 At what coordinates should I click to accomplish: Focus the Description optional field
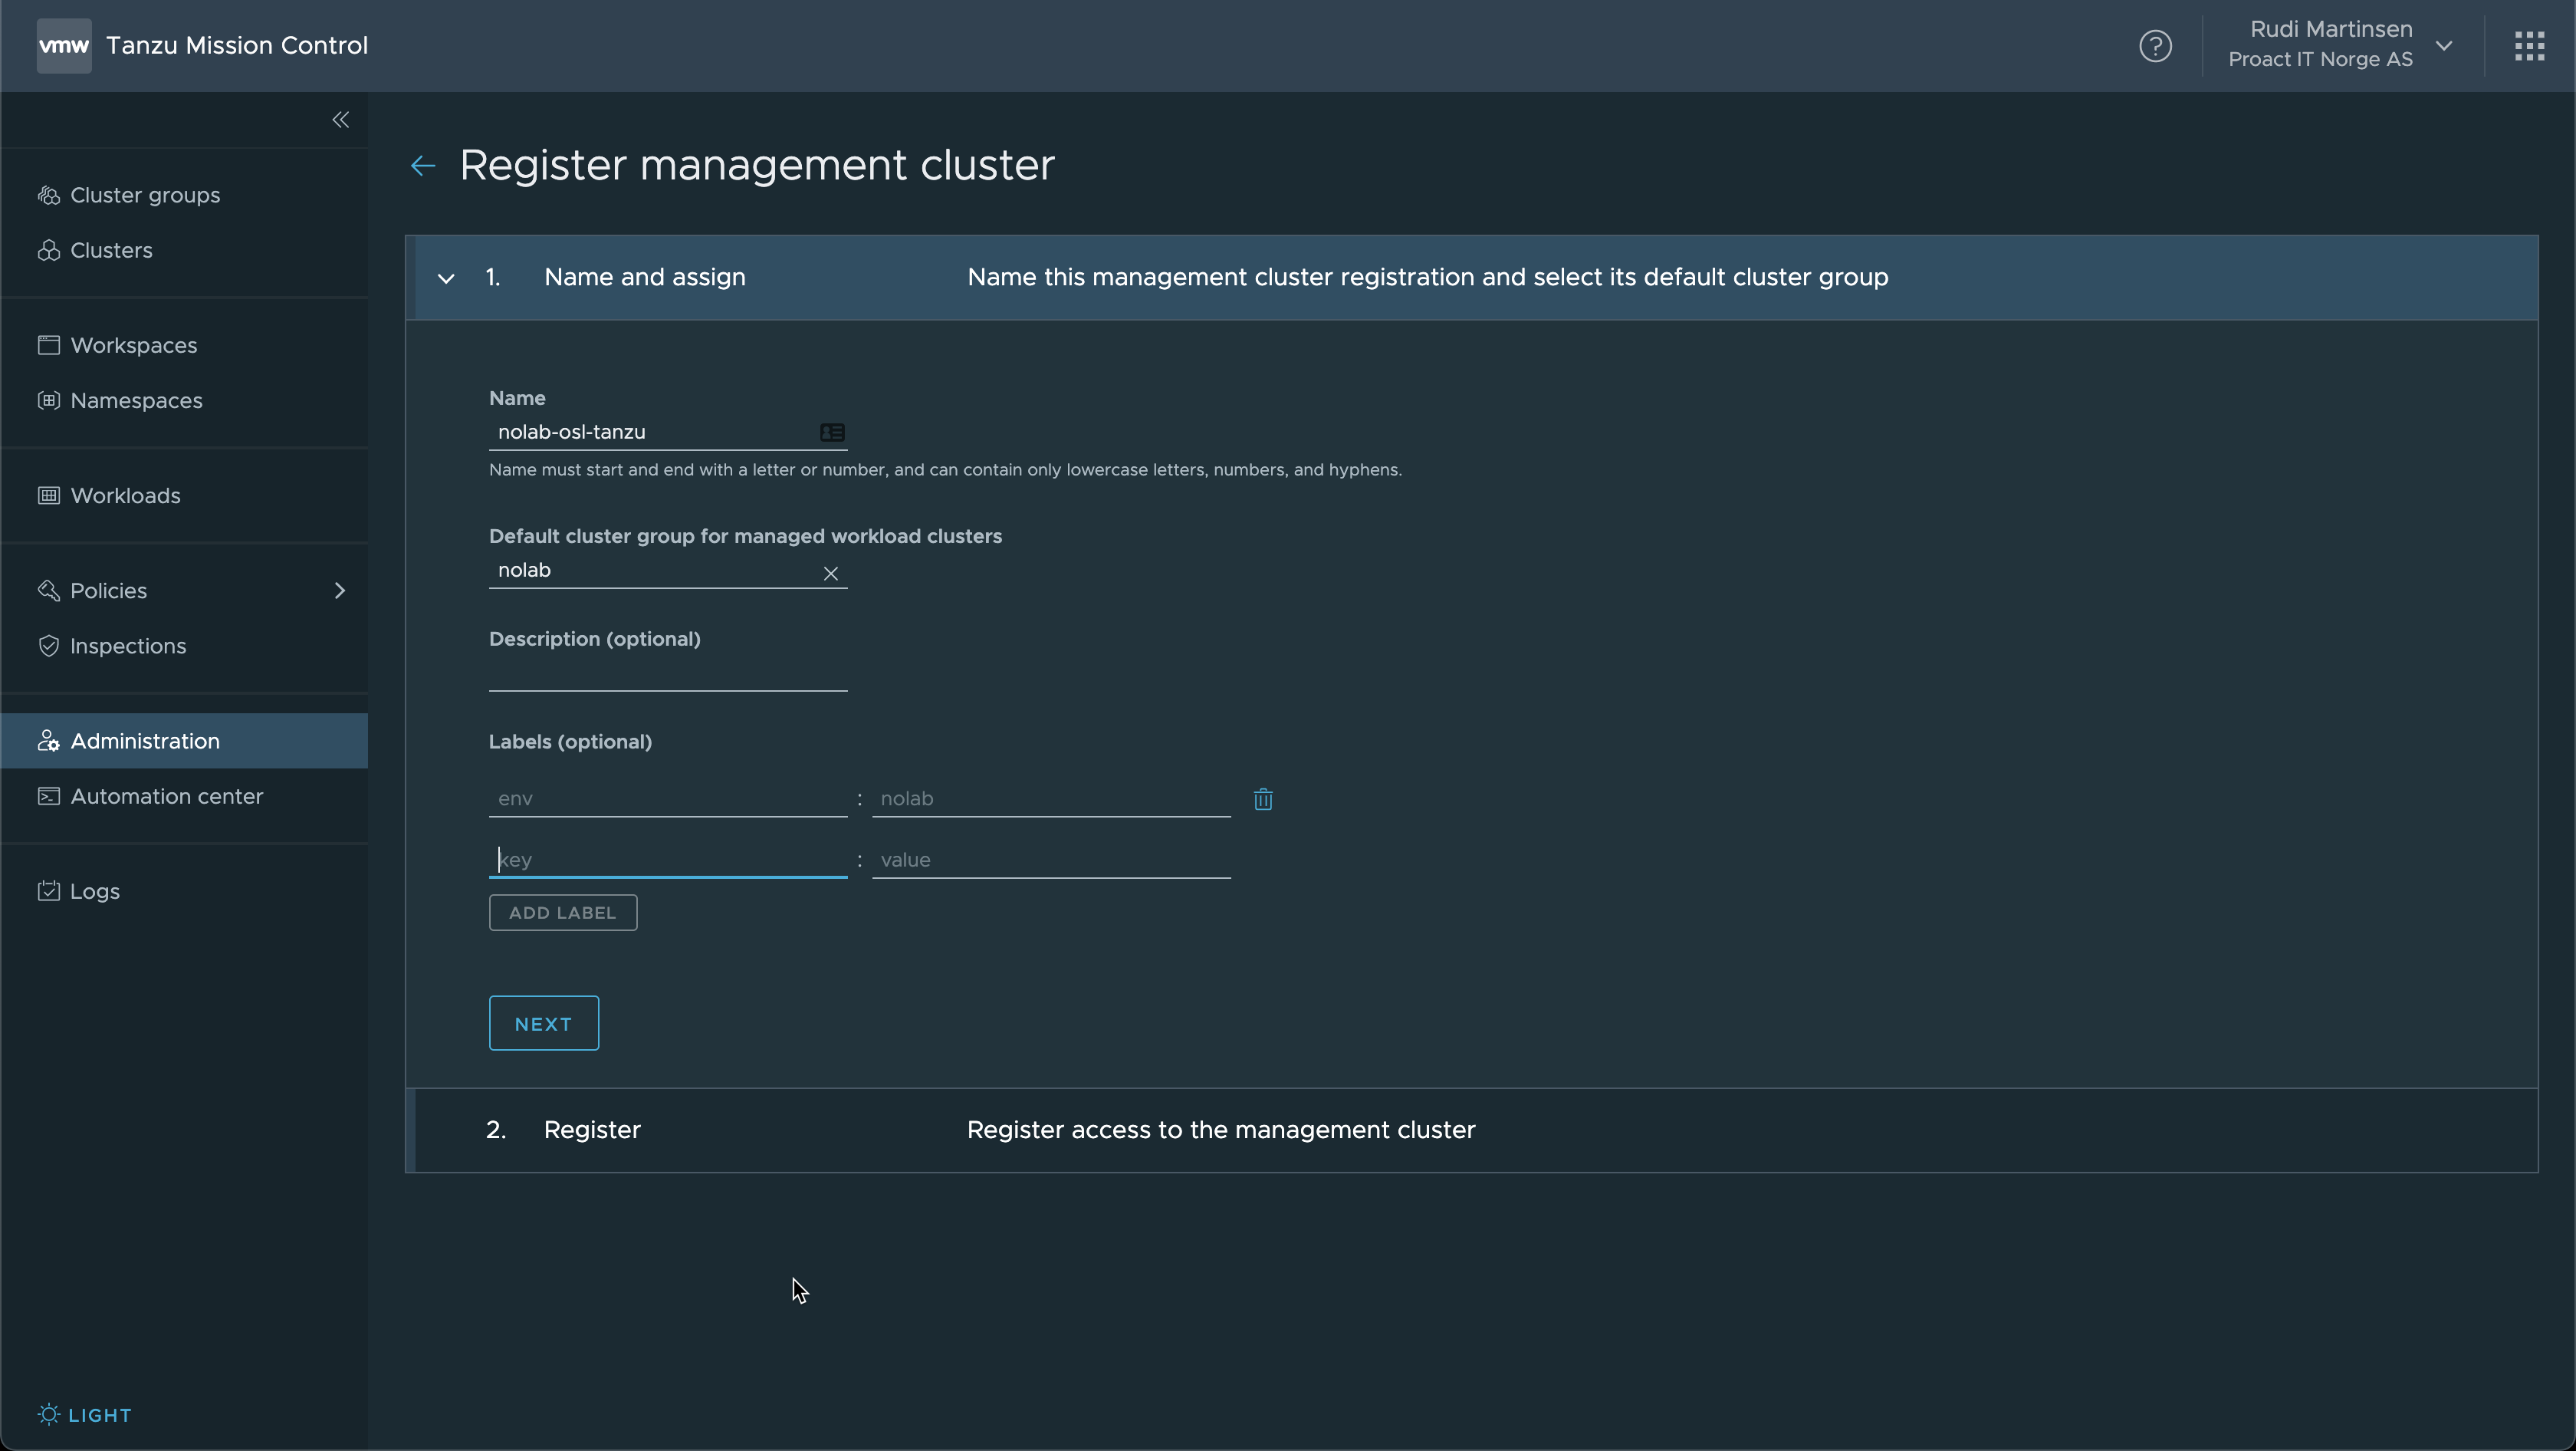(x=668, y=674)
